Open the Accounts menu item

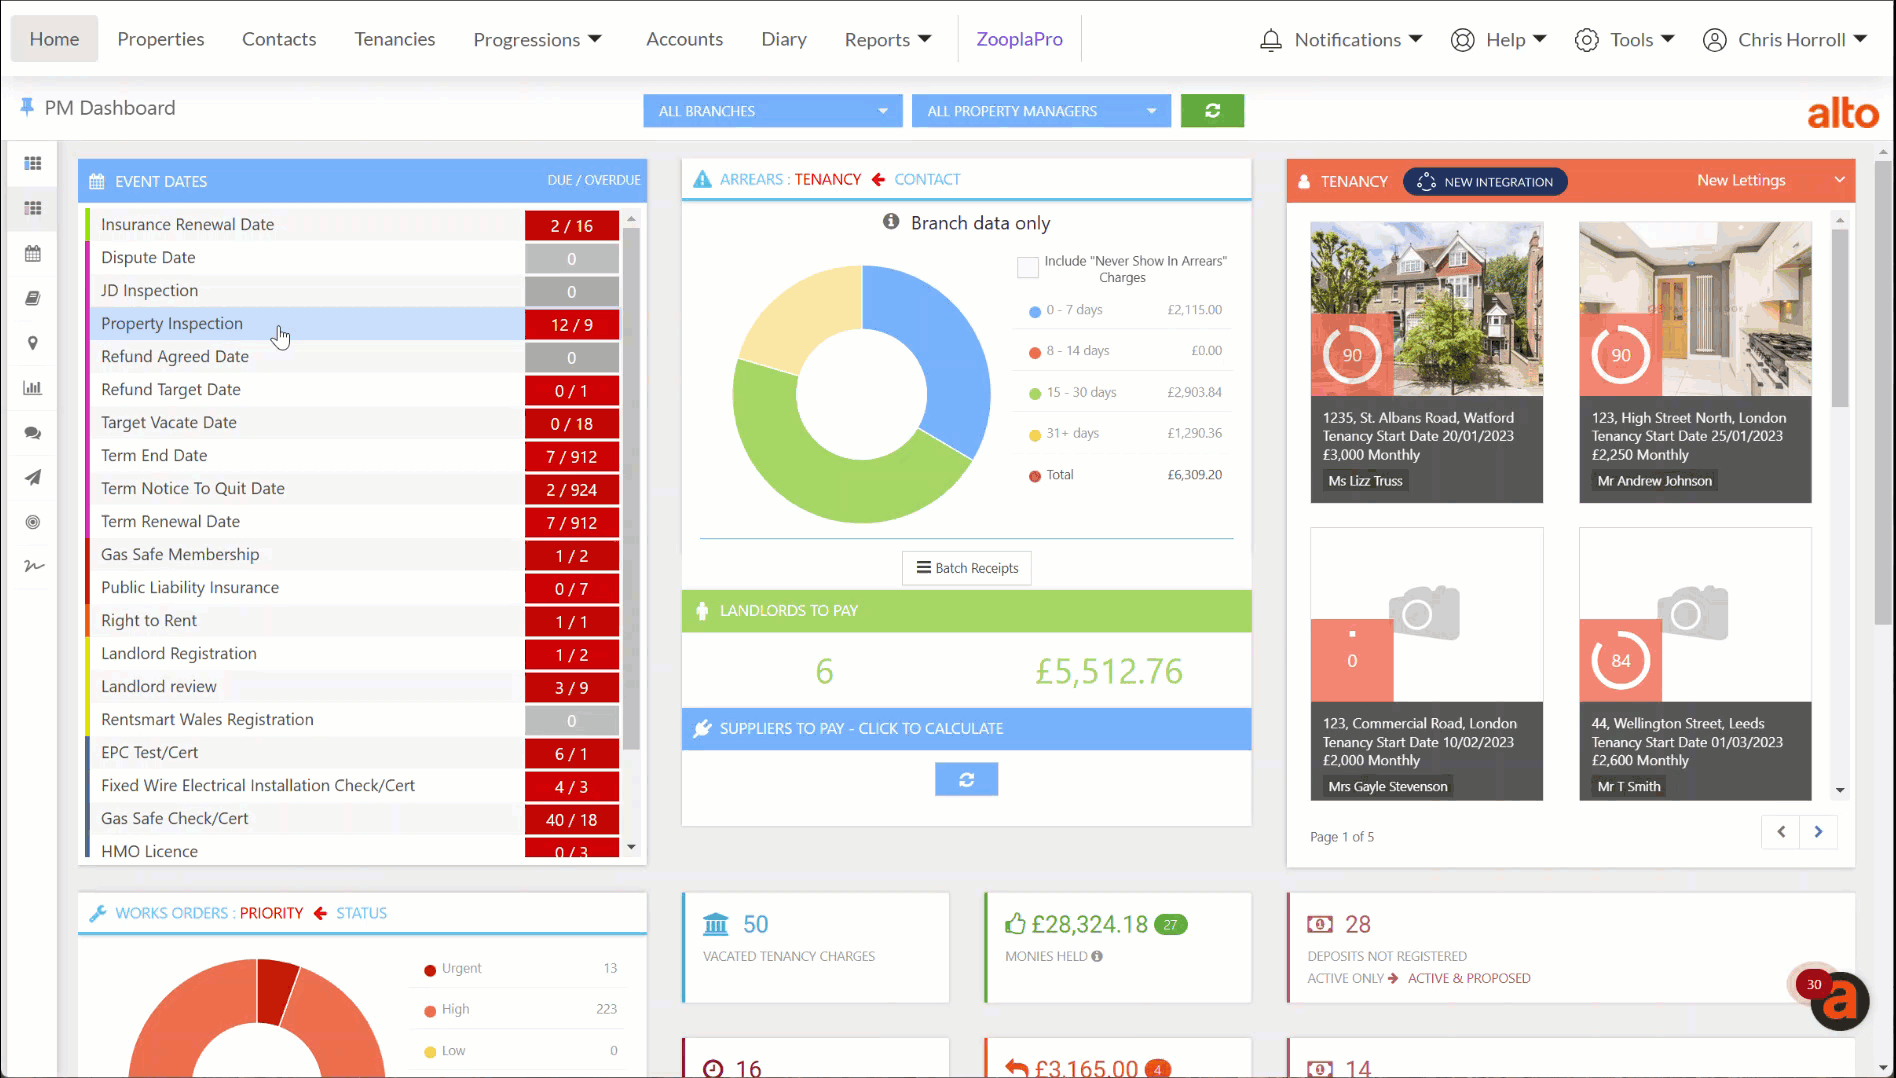[684, 39]
